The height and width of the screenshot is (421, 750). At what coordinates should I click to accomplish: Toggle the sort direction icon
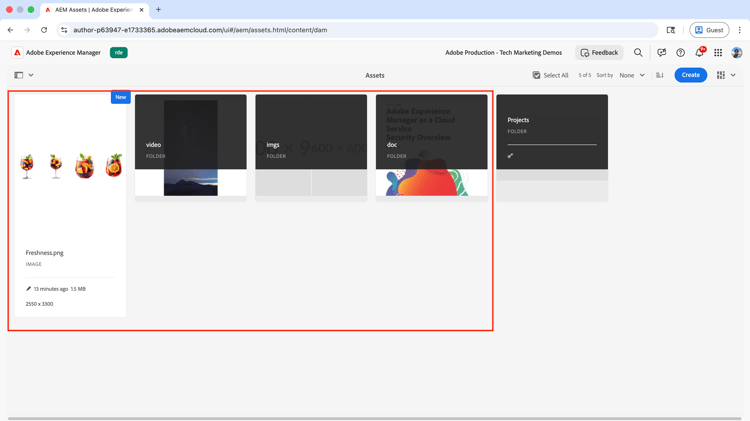tap(660, 75)
